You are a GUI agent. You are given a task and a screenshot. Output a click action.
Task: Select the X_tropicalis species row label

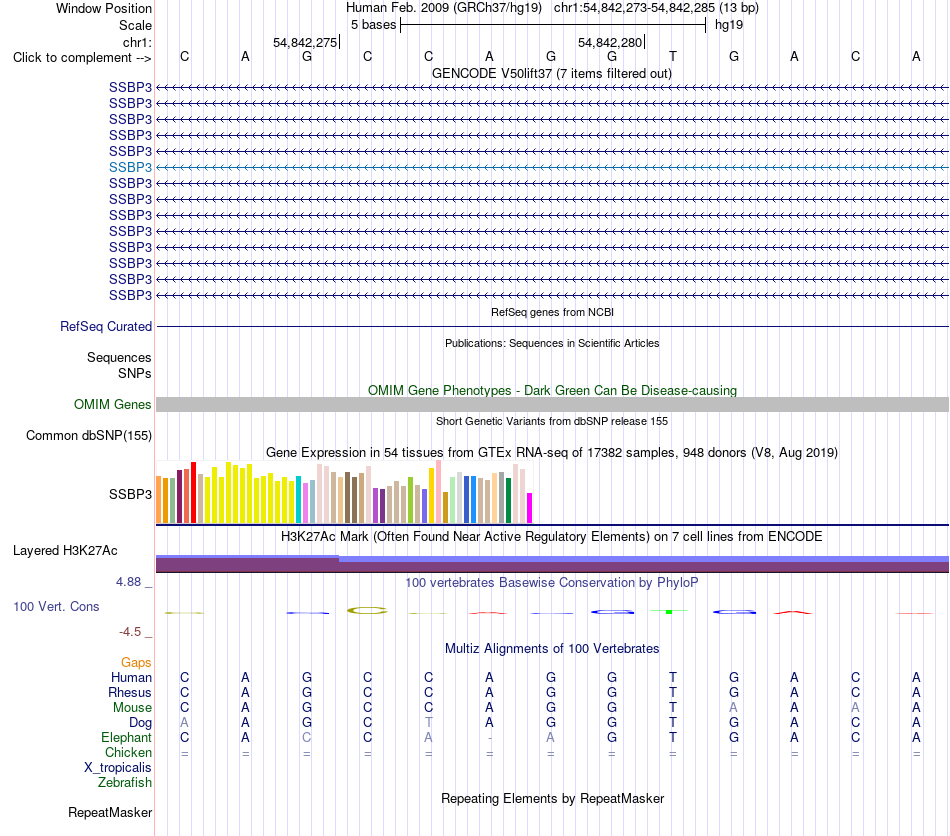point(118,768)
